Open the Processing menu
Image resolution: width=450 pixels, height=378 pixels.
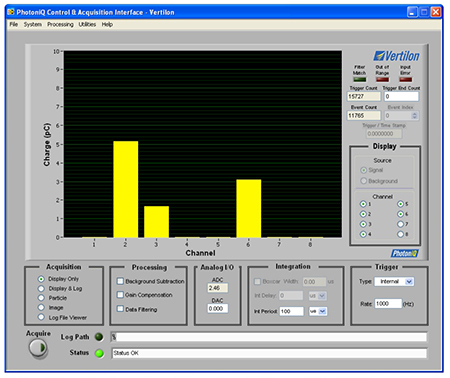(60, 24)
